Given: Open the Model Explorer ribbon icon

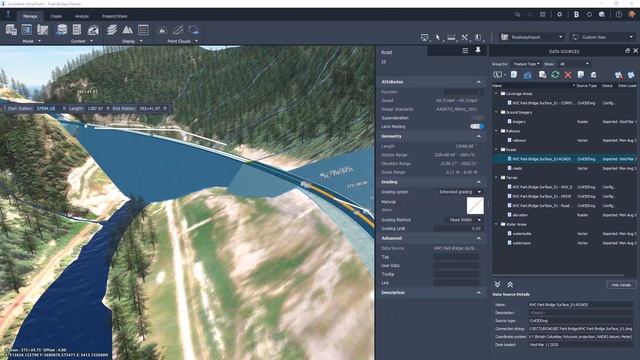Looking at the screenshot, I should coord(11,30).
